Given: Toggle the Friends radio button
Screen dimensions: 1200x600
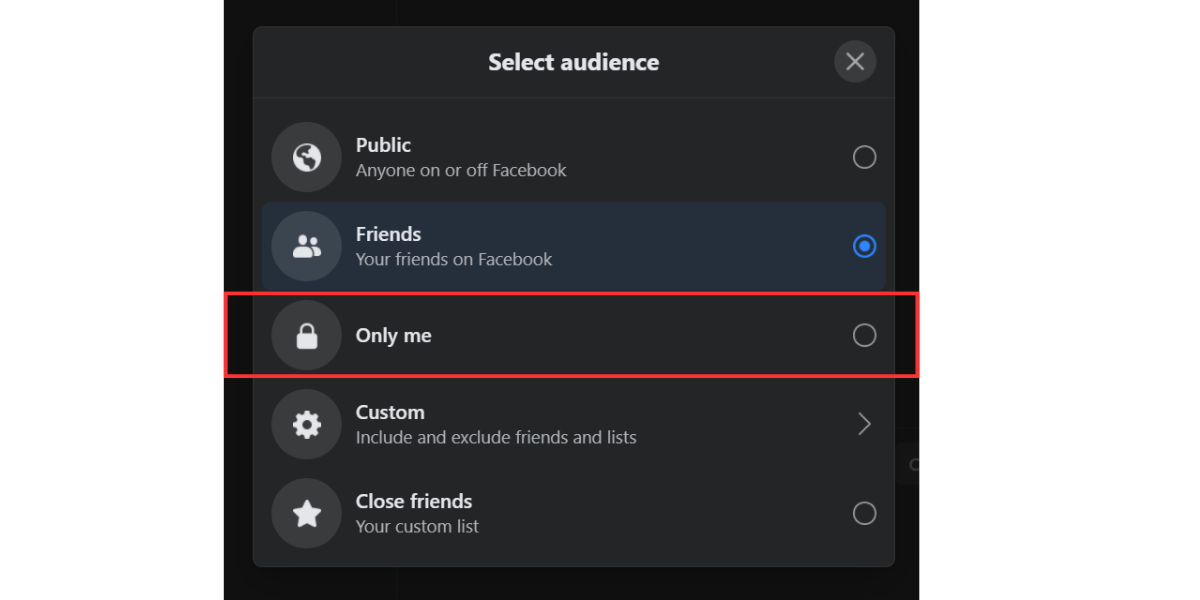Looking at the screenshot, I should 864,246.
